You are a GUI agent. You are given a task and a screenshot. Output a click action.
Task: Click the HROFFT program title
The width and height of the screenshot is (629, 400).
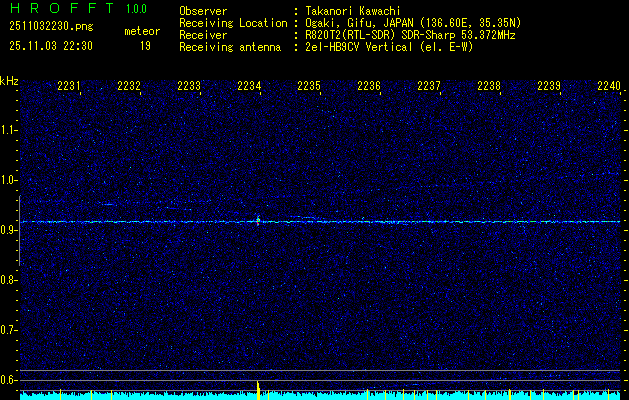(62, 8)
